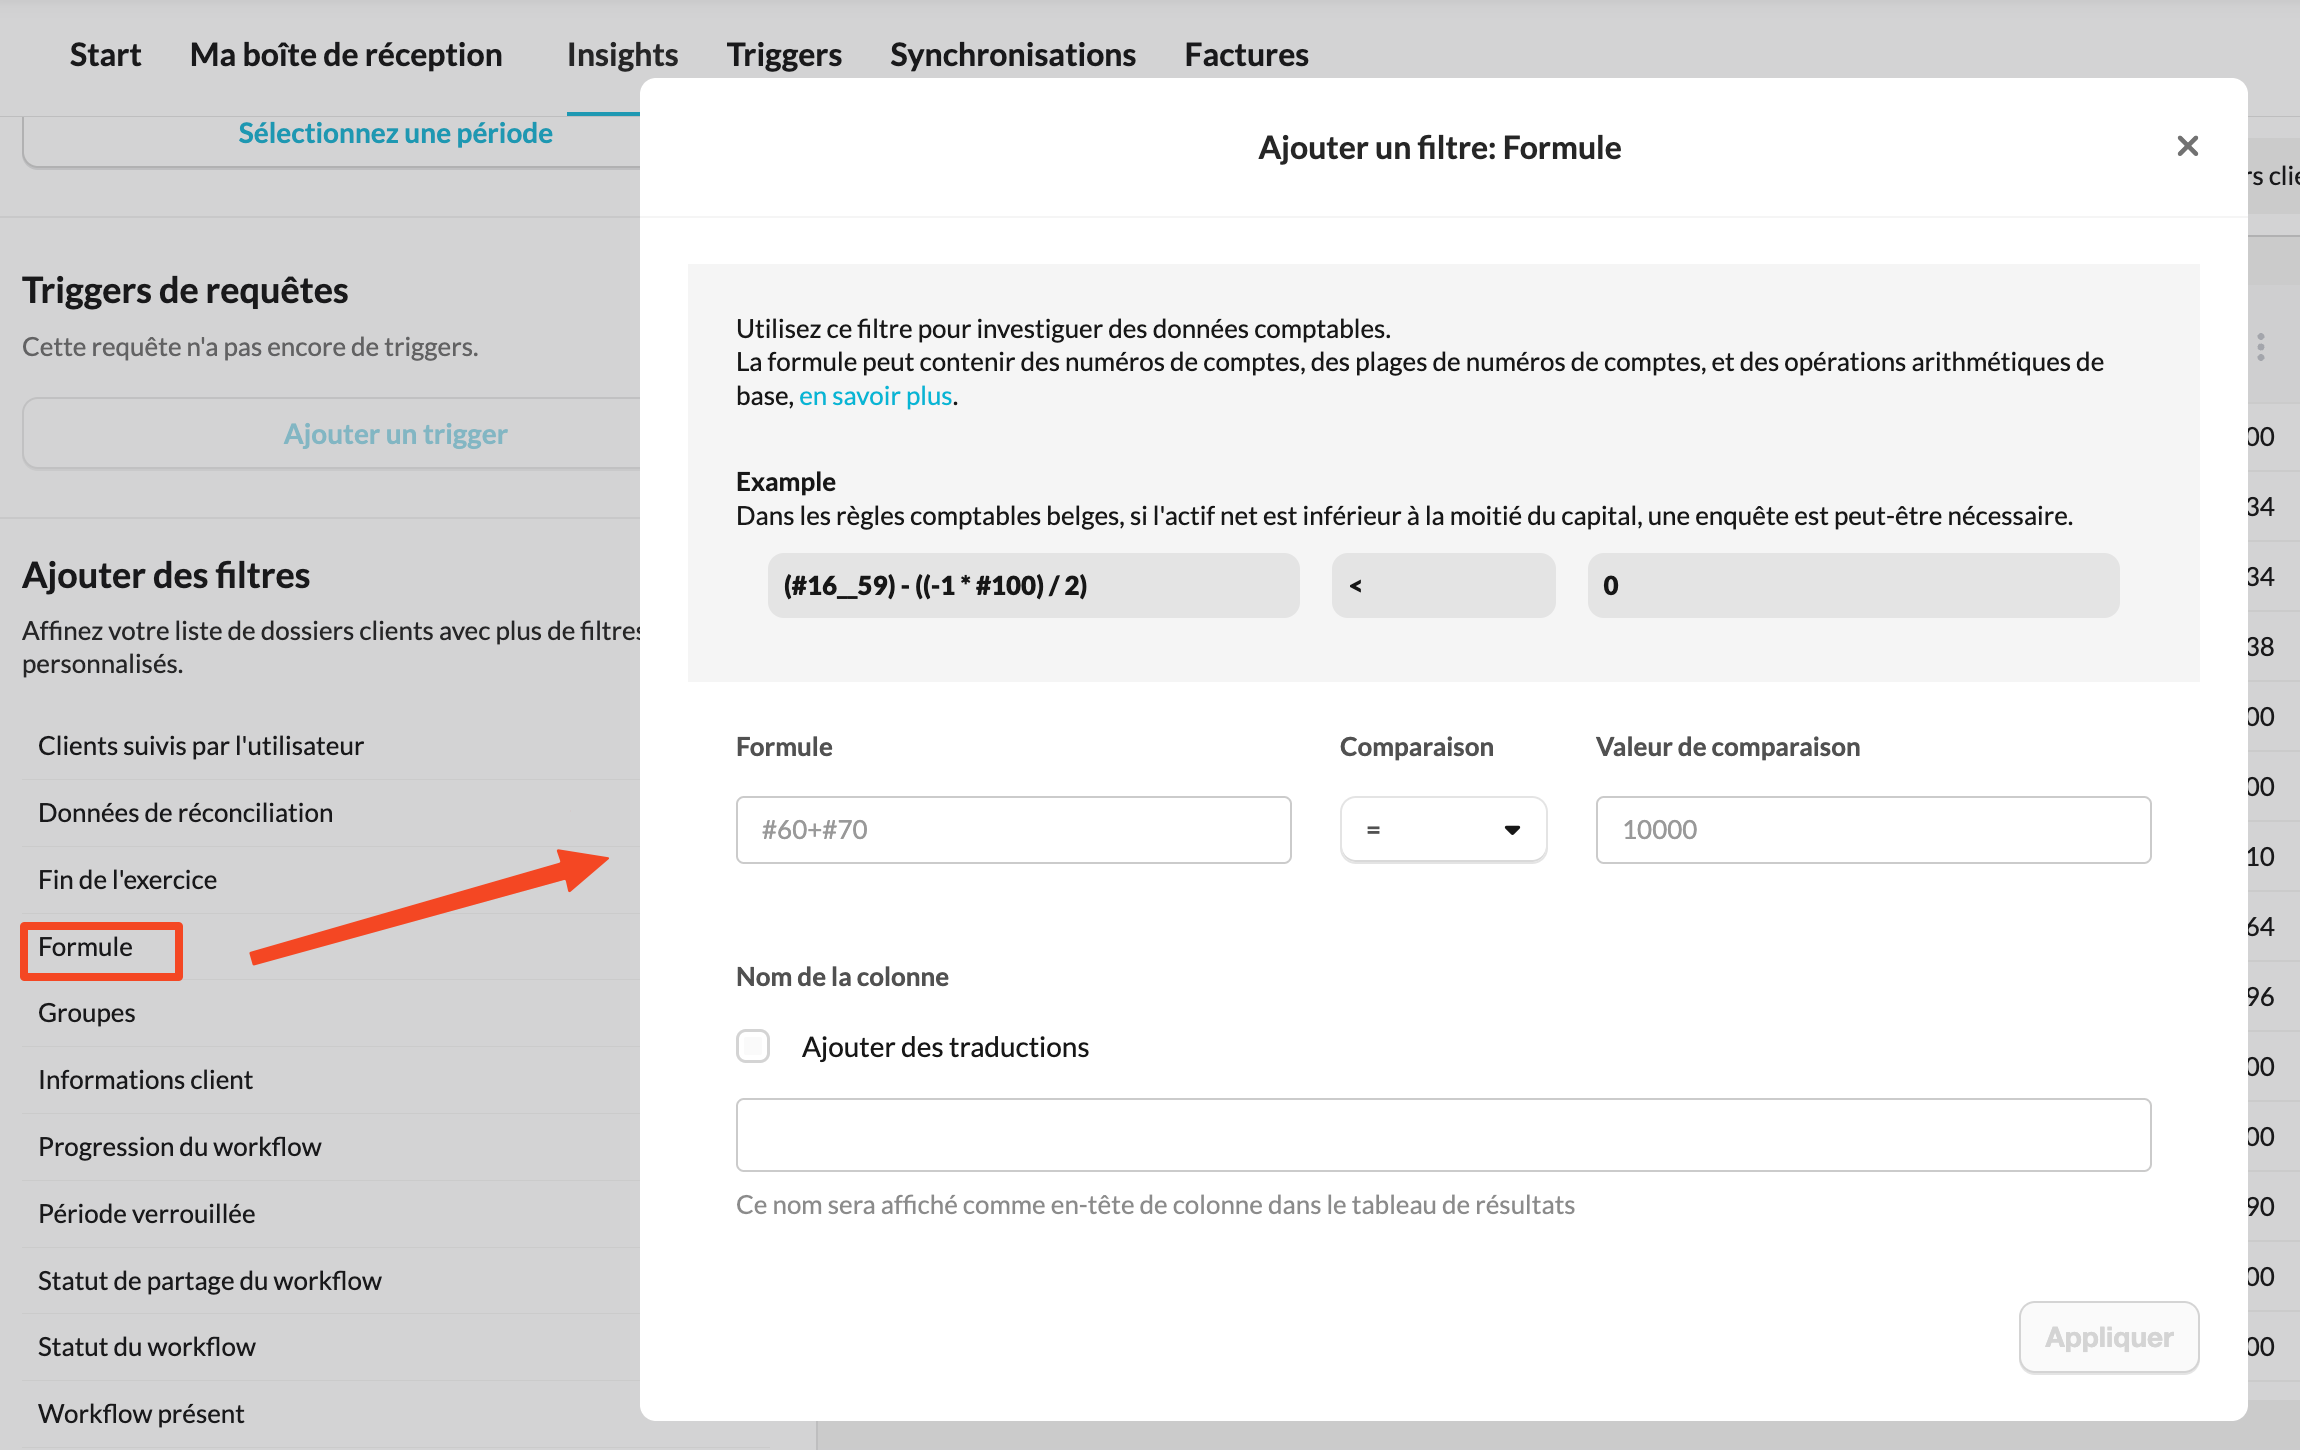Go to Synchronisations tab

pyautogui.click(x=1012, y=55)
